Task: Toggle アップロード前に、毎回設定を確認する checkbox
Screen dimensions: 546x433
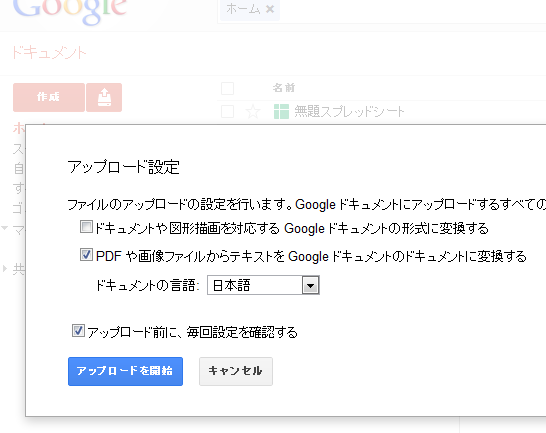Action: (78, 331)
